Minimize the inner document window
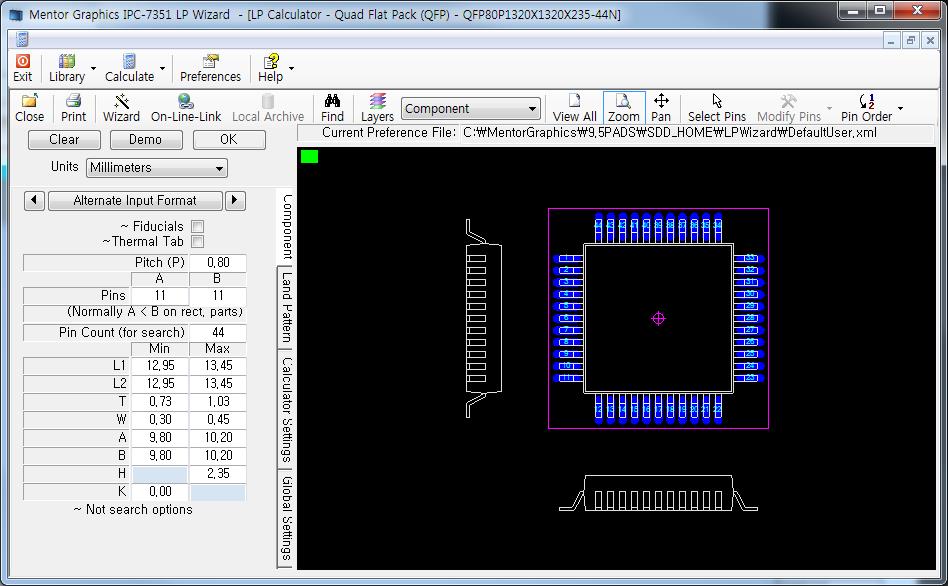Screen dimensions: 948x586 891,41
